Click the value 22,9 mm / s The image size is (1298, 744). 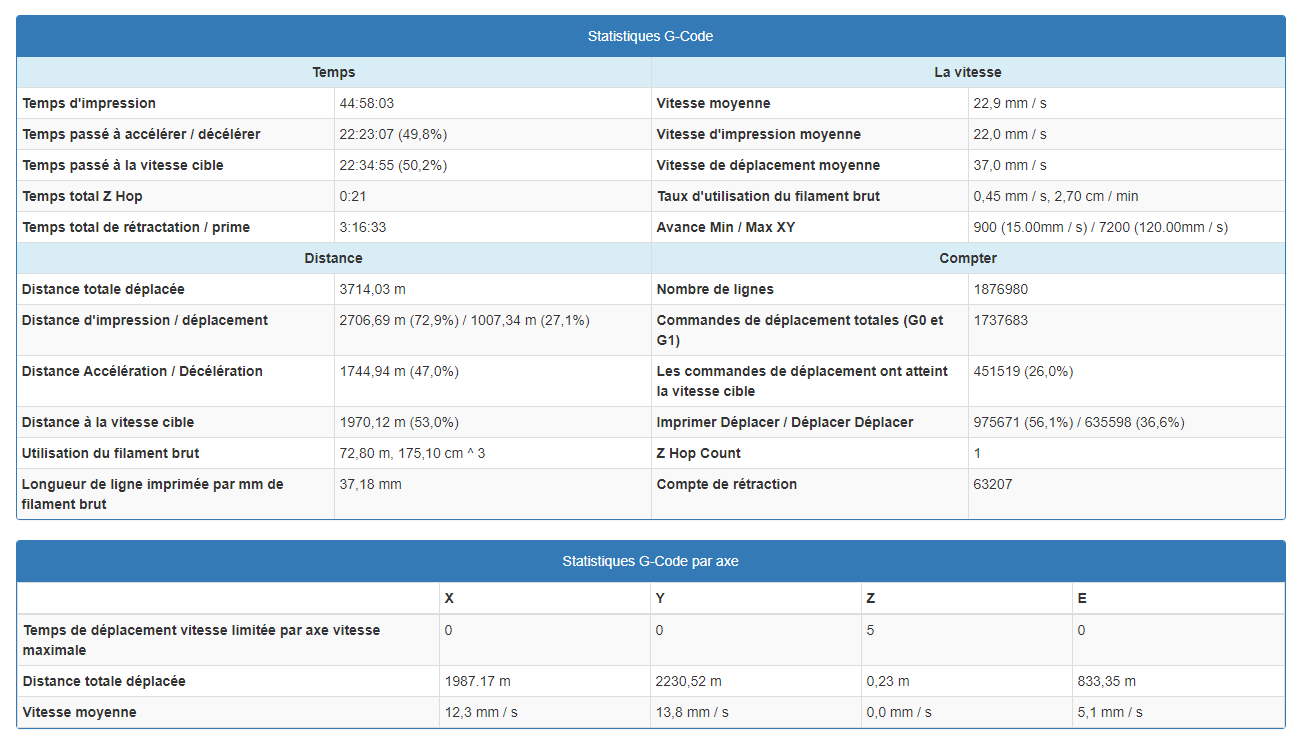1010,103
